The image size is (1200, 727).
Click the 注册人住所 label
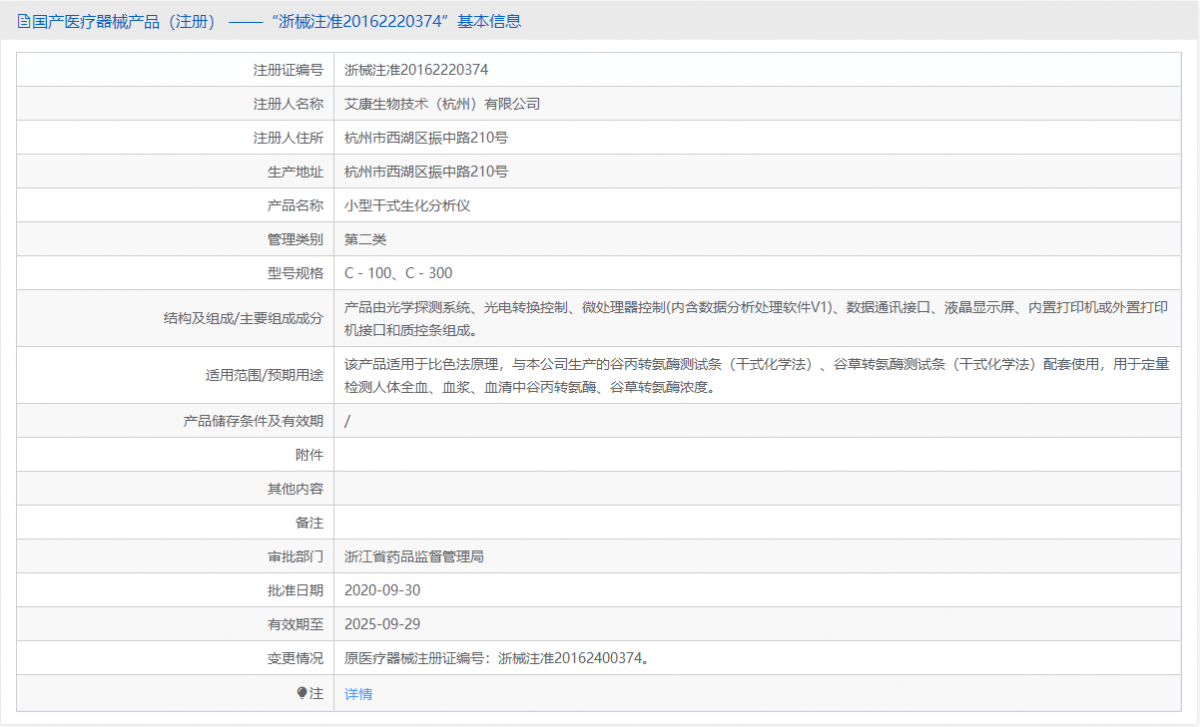(x=288, y=138)
